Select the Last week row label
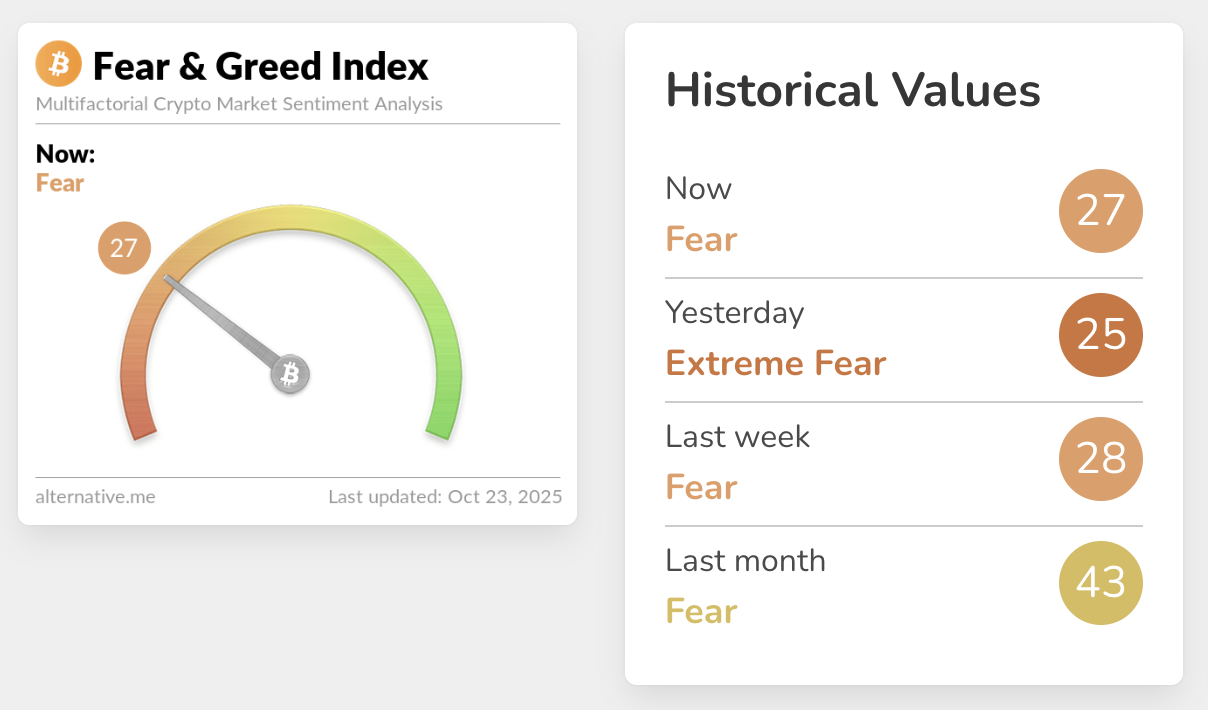This screenshot has width=1208, height=710. point(737,437)
